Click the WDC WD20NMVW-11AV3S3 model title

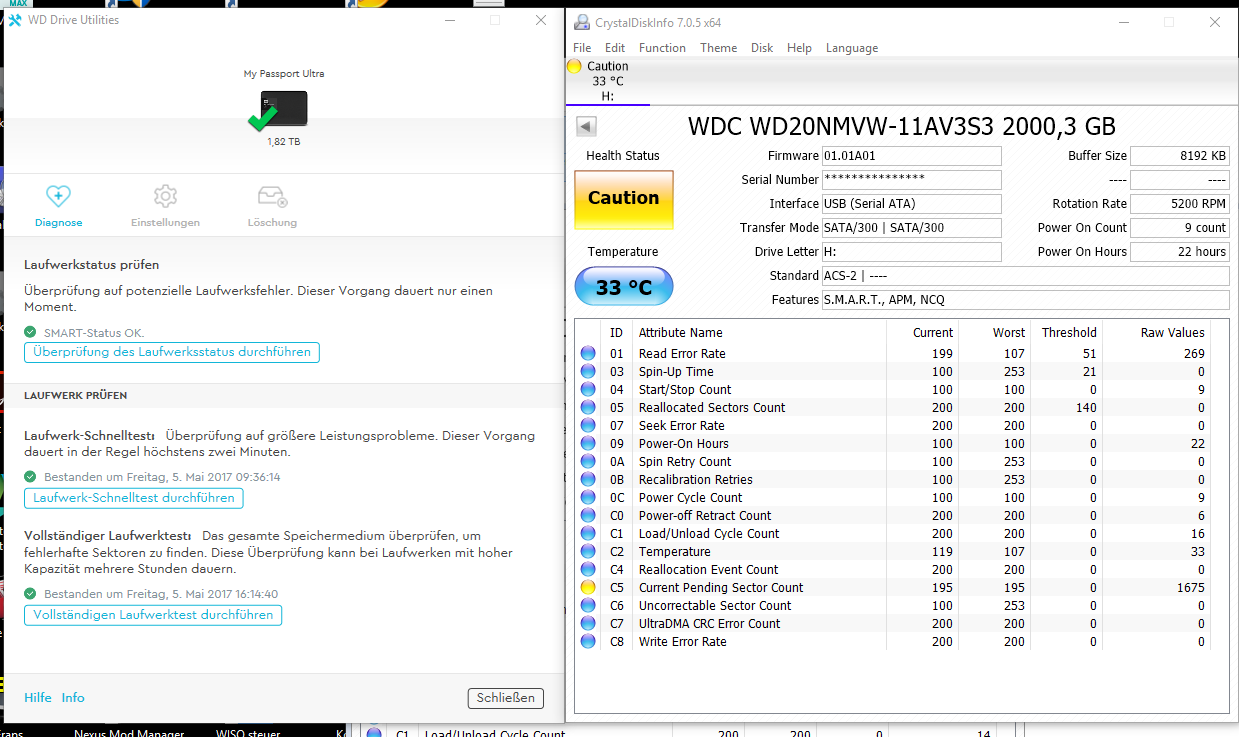click(x=902, y=127)
